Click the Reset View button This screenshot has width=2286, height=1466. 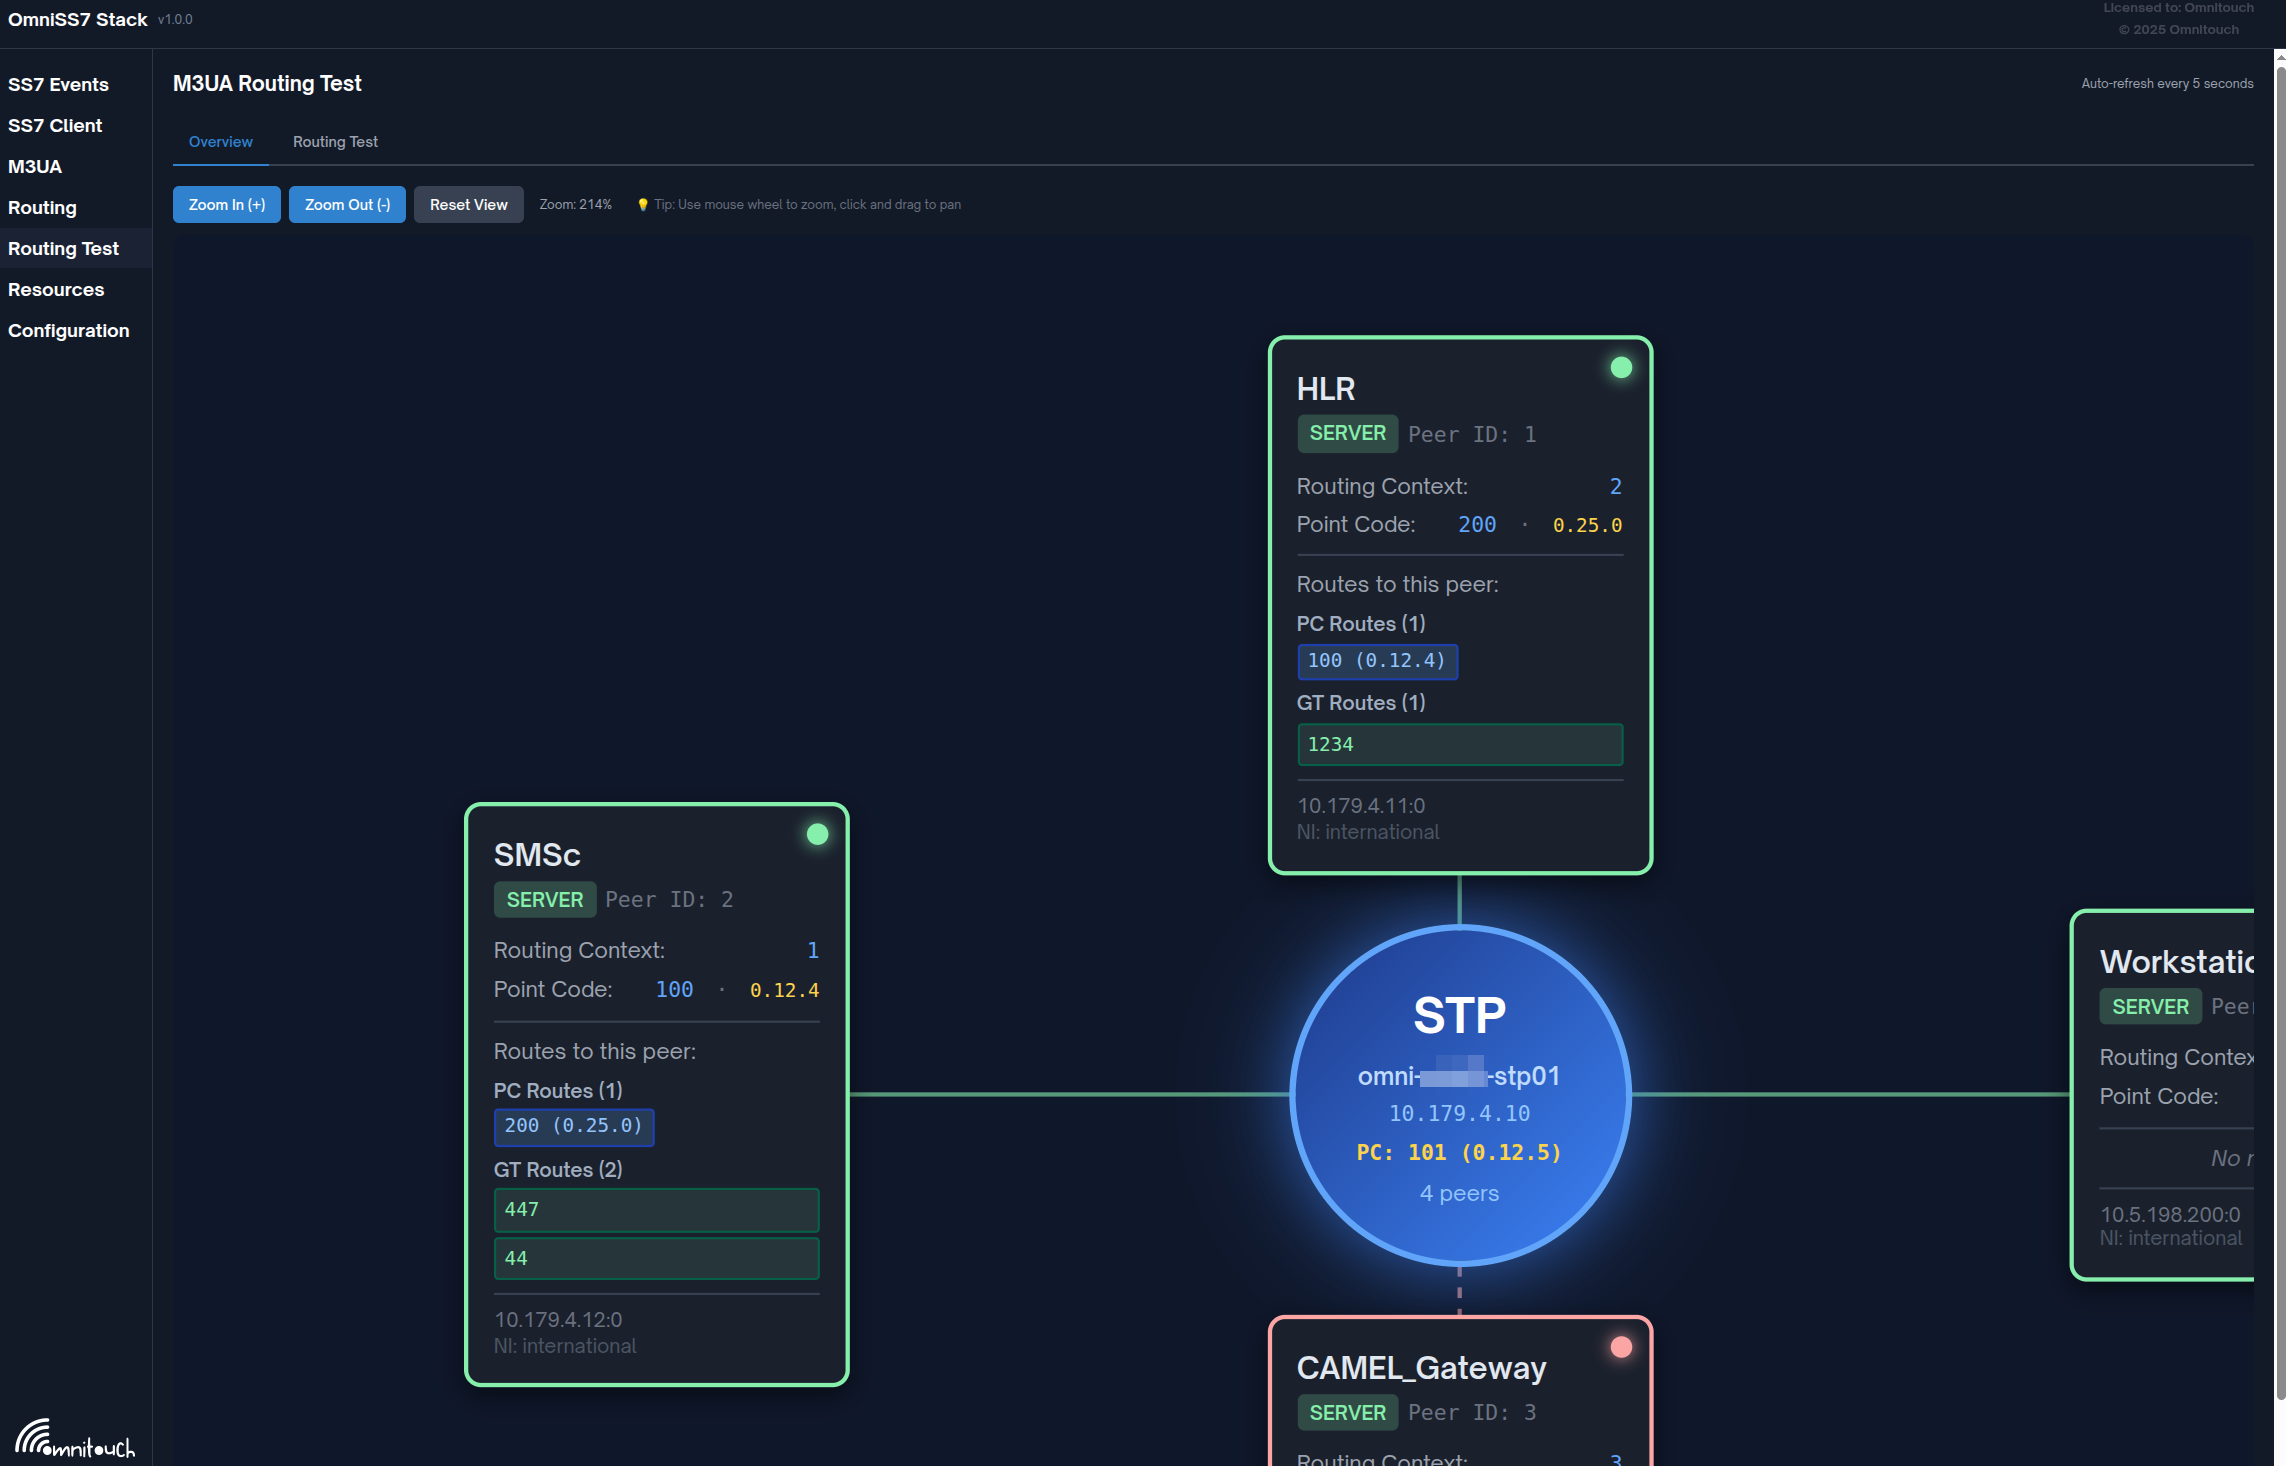468,204
